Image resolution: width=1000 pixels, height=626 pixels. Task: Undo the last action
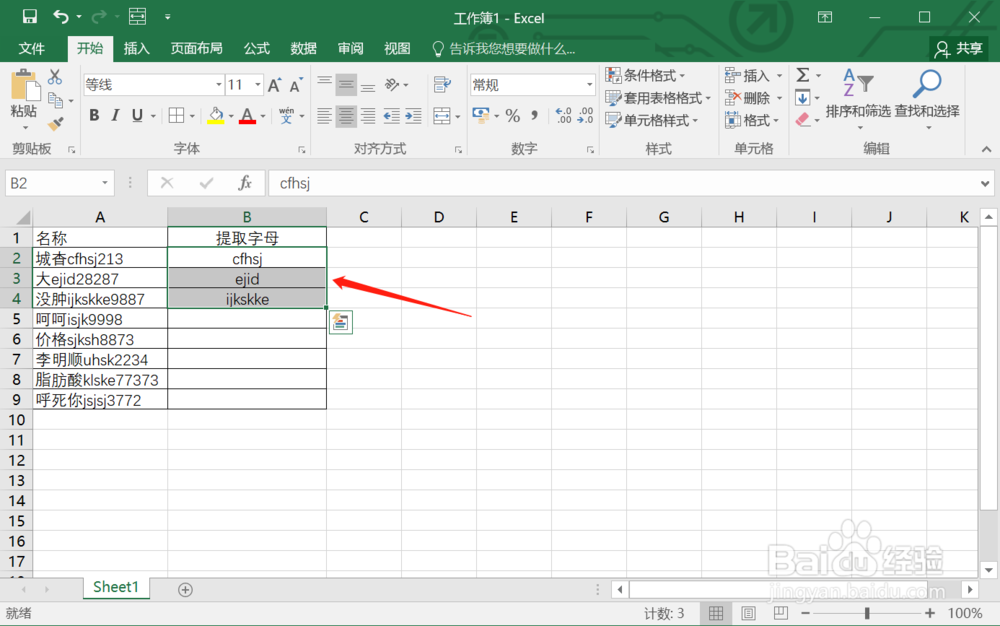point(61,17)
